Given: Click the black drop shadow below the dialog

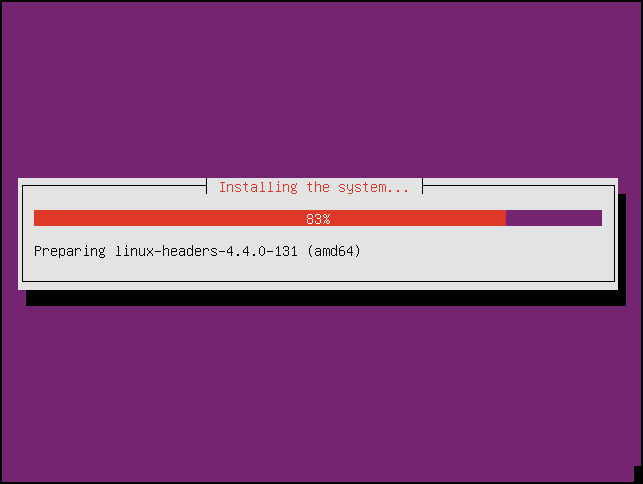Looking at the screenshot, I should (326, 298).
